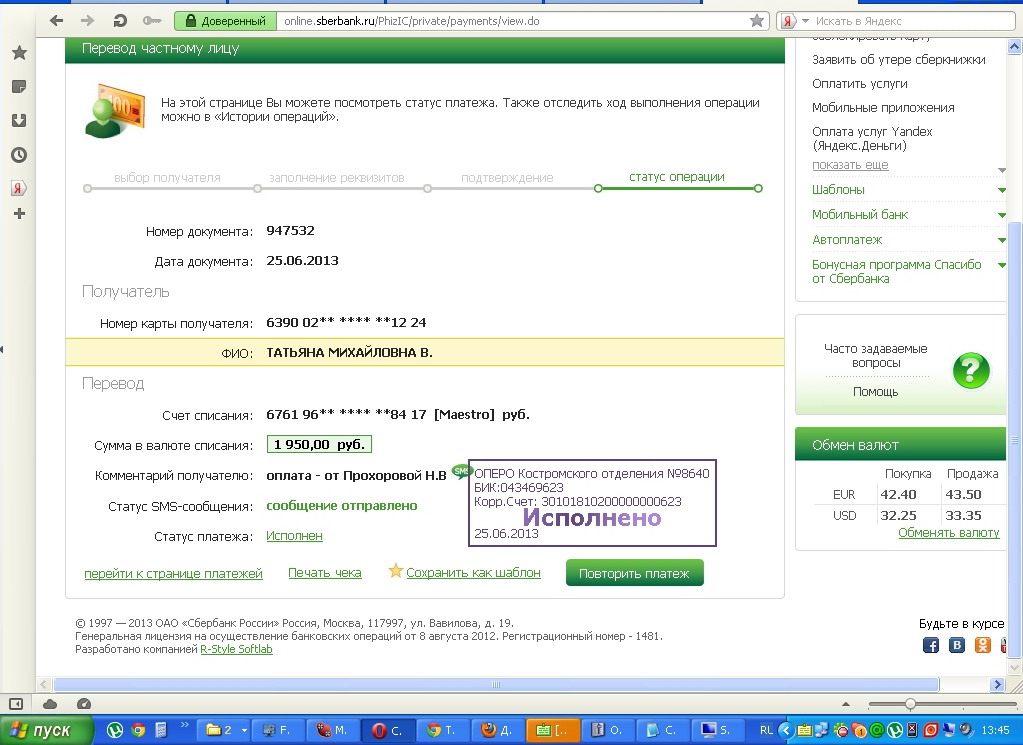Open the Downloads panel in the sidebar
1023x745 pixels.
[19, 120]
